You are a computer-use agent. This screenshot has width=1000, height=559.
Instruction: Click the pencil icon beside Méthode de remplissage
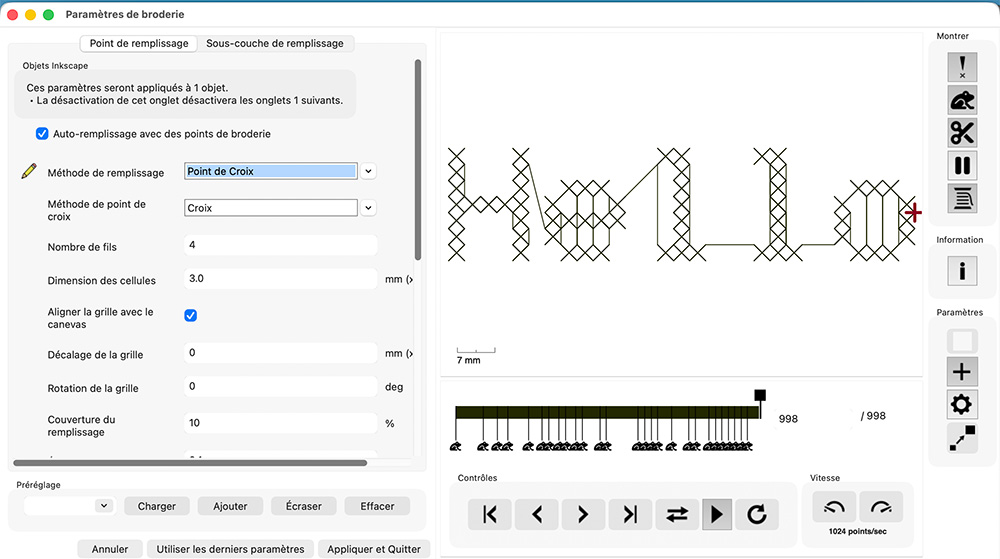pos(29,171)
